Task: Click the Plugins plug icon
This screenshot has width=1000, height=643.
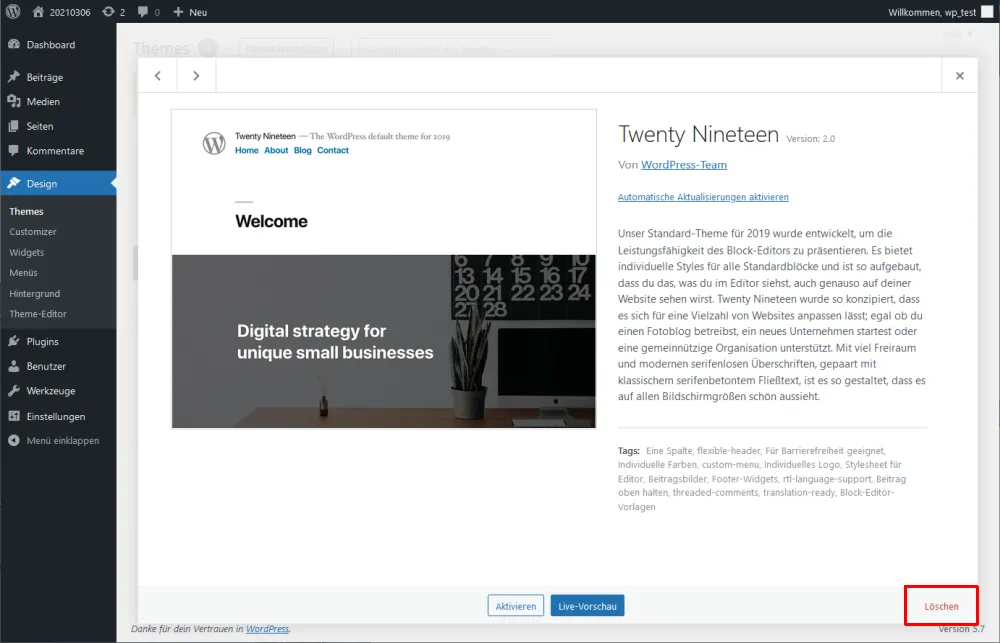Action: [x=14, y=341]
